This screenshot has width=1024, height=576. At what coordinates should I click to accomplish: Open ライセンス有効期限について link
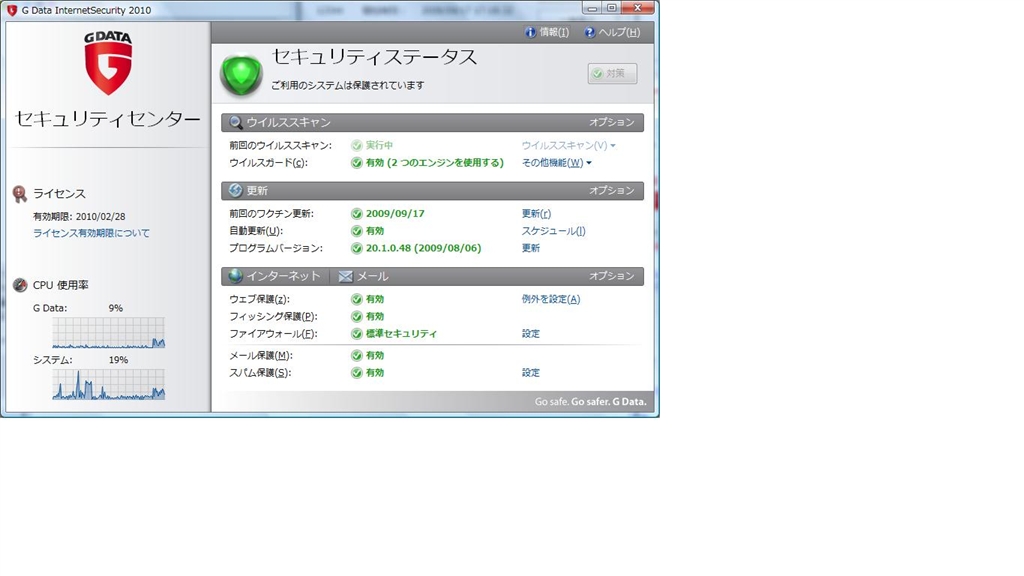point(91,232)
